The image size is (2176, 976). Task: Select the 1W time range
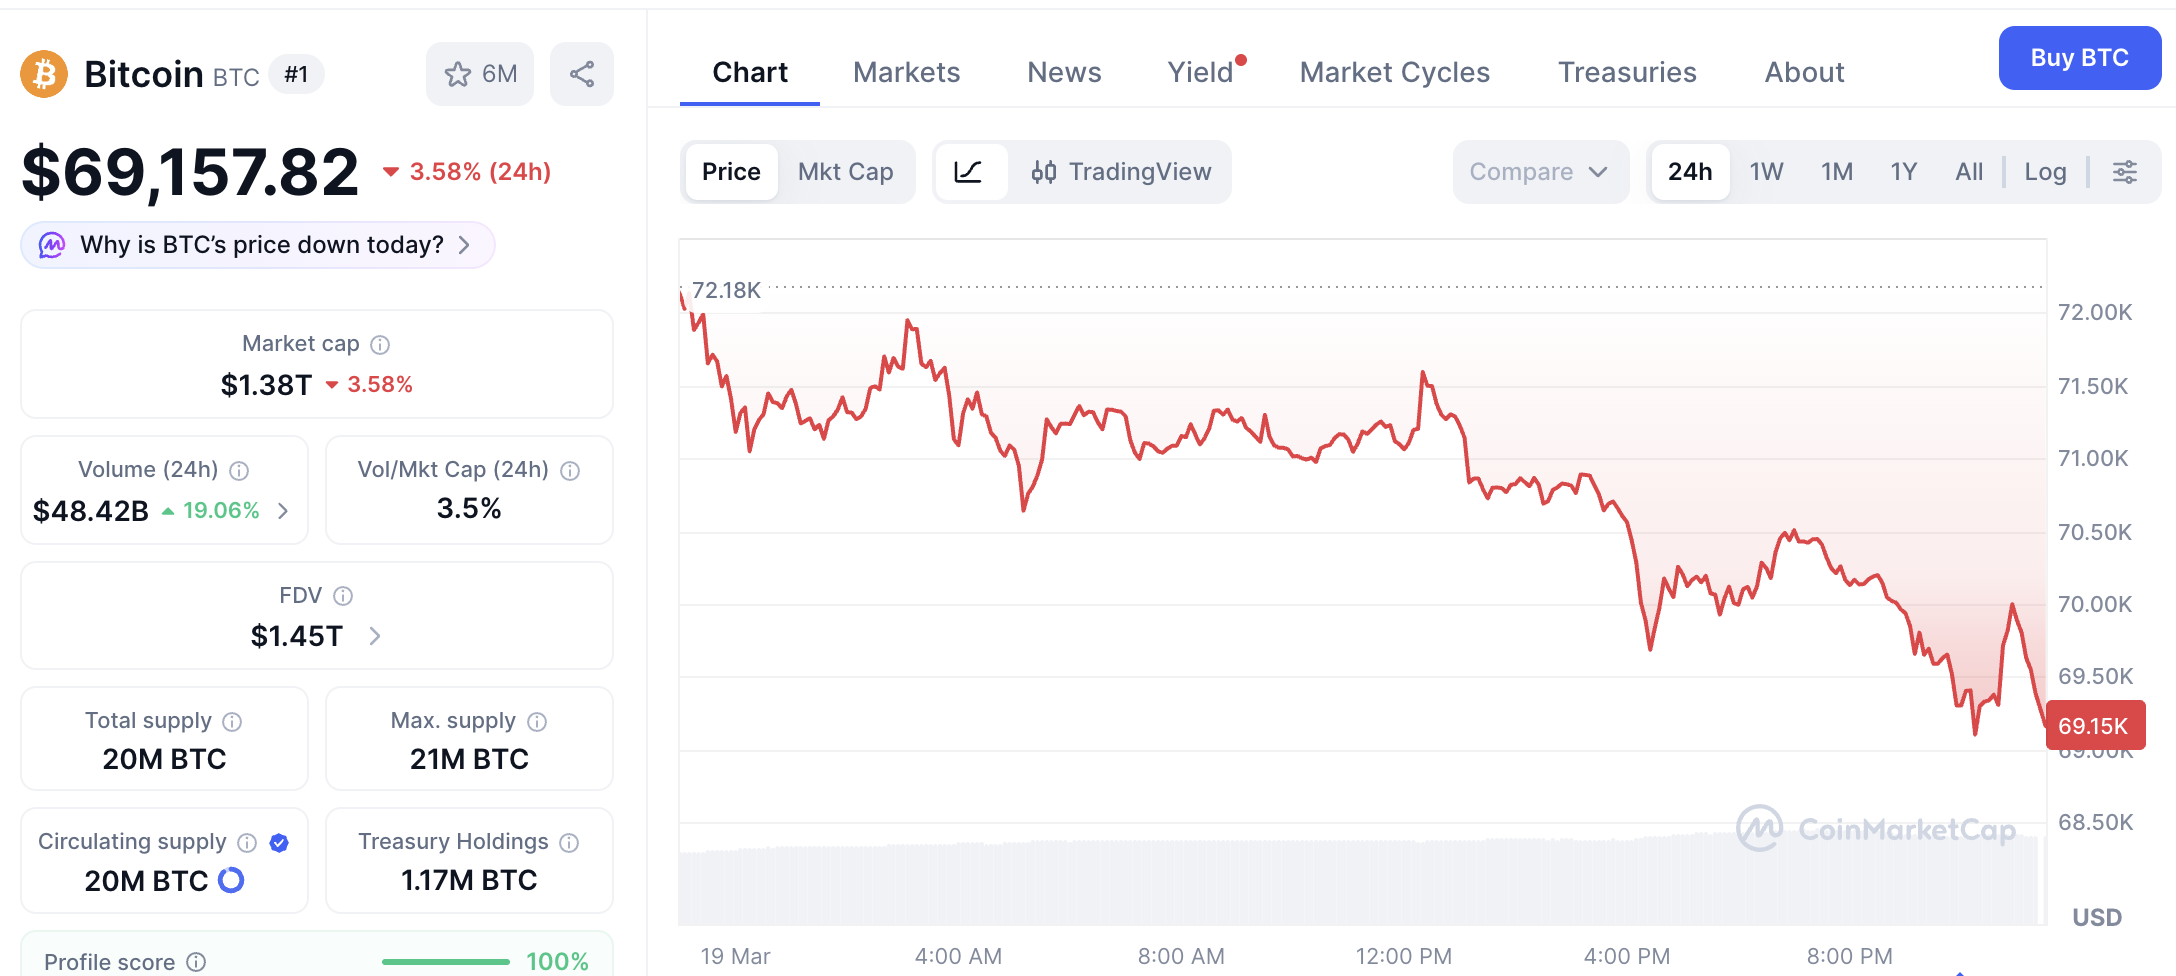(1766, 172)
